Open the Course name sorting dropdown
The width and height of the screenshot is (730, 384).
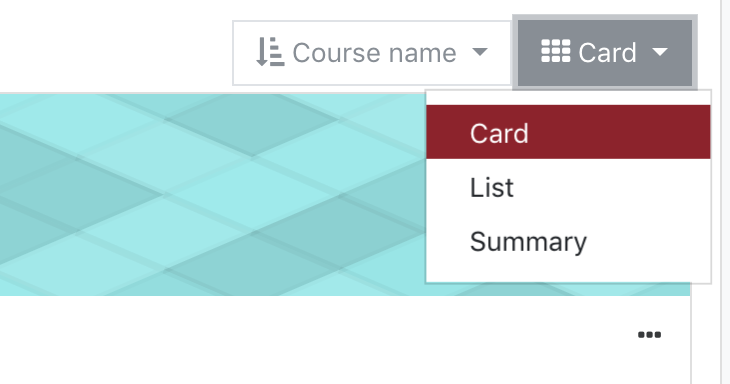pyautogui.click(x=372, y=53)
